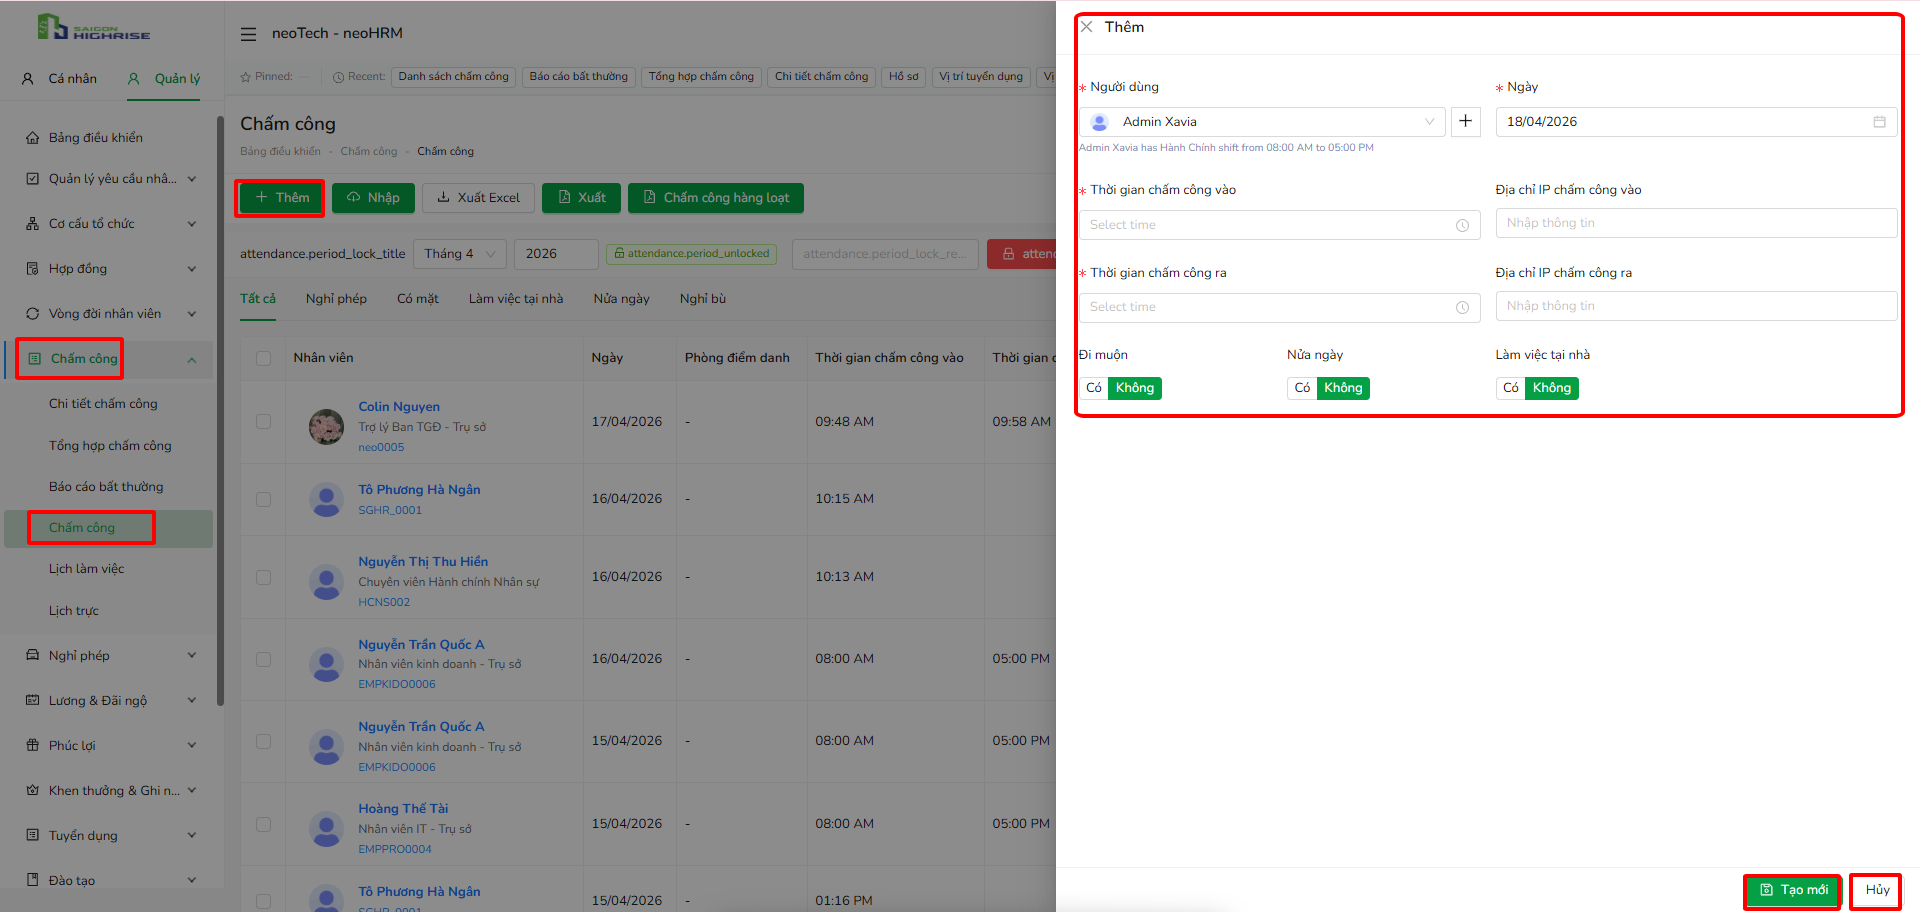Click the attendance.period_unlocked badge
The height and width of the screenshot is (912, 1920).
tap(692, 254)
